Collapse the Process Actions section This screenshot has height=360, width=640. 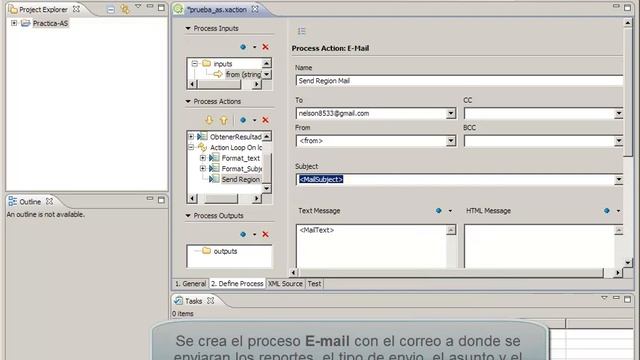click(x=188, y=101)
